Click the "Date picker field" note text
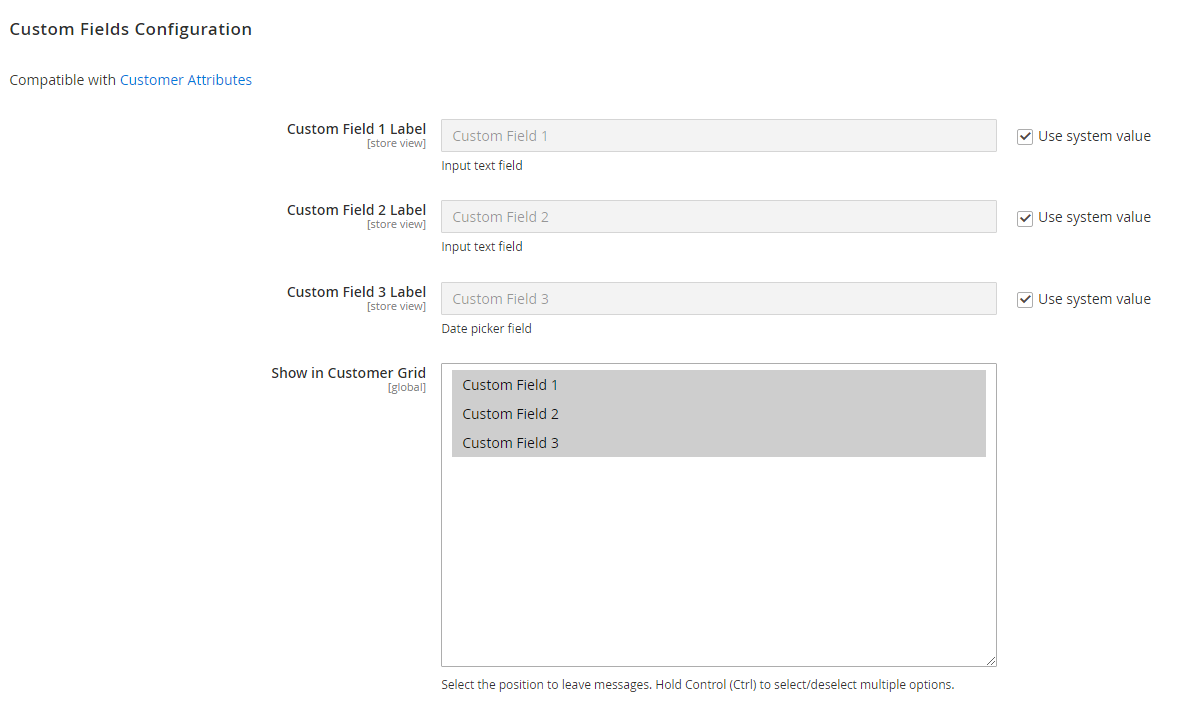1193x703 pixels. pos(486,328)
